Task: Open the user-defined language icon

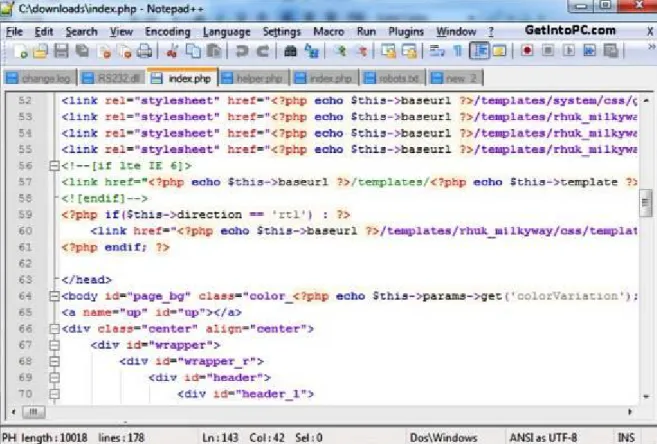Action: [x=499, y=51]
